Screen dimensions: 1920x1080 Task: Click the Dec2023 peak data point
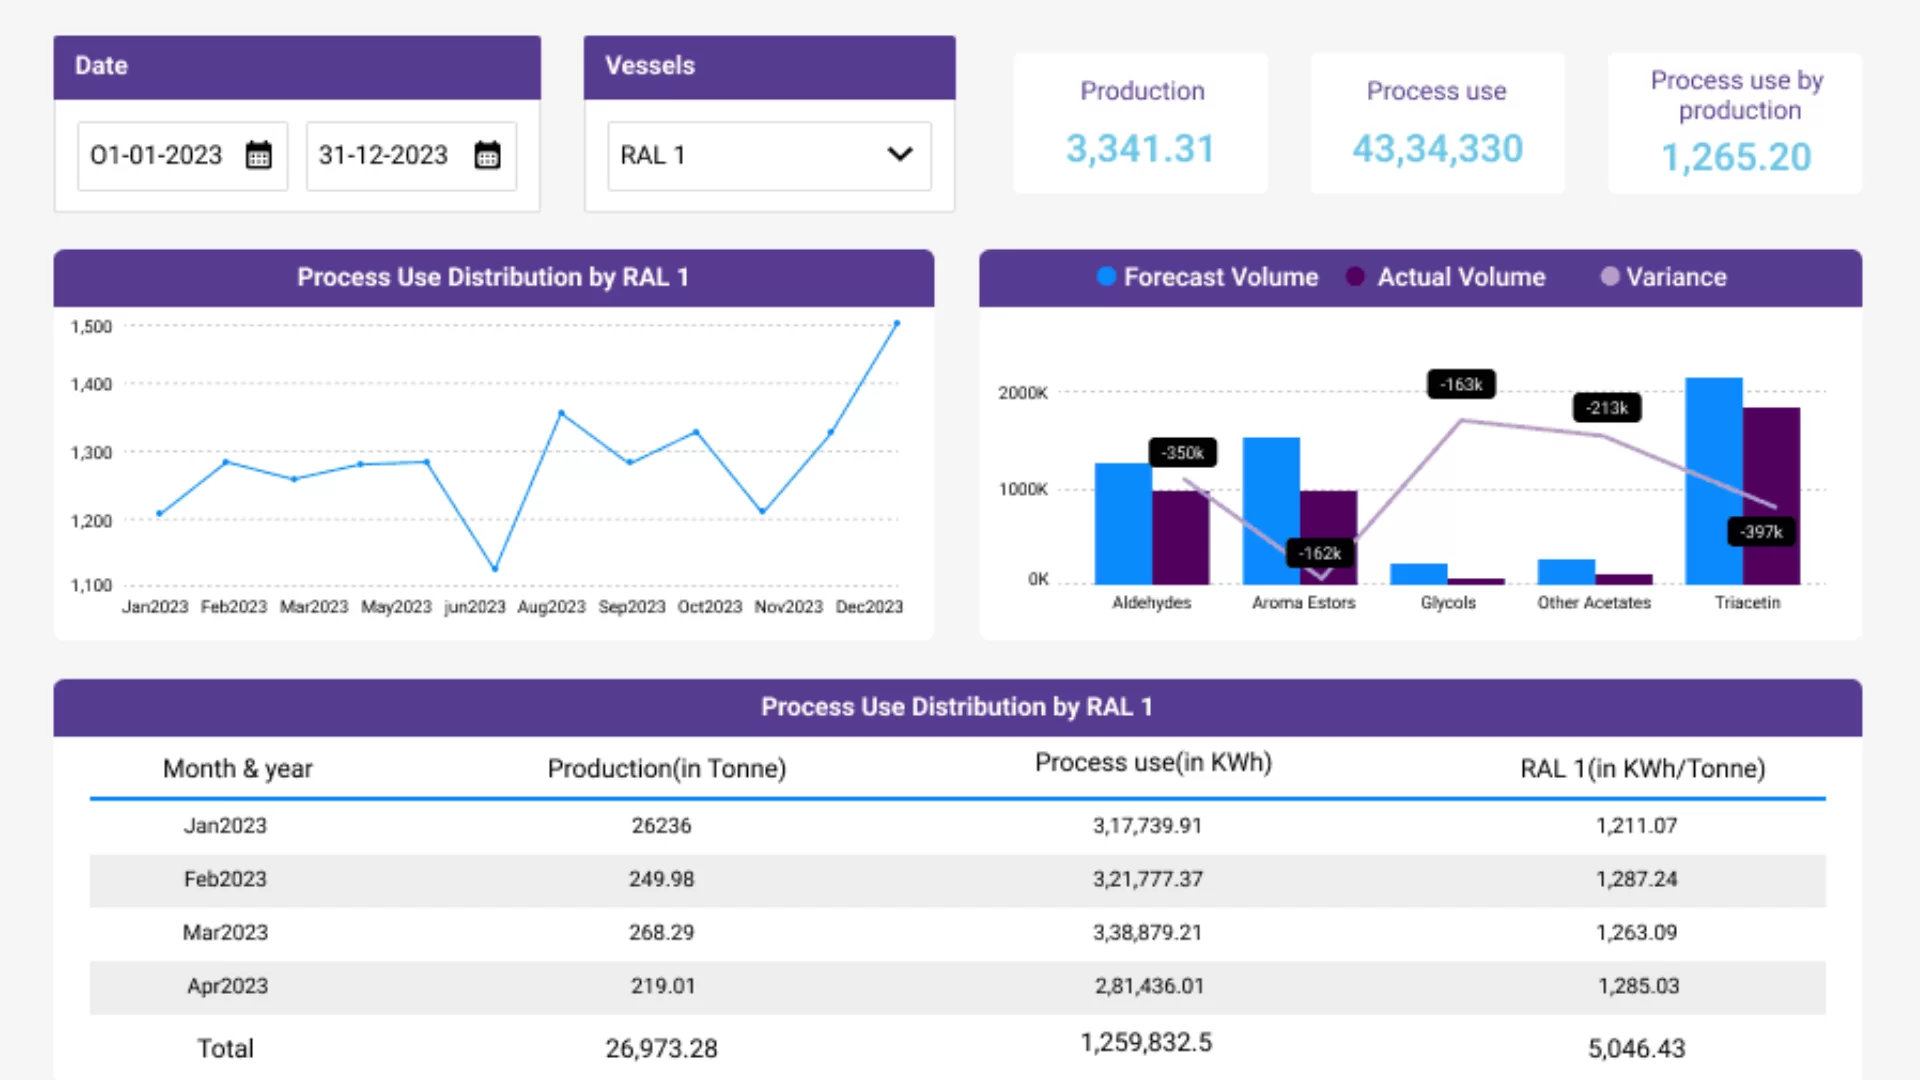tap(897, 323)
